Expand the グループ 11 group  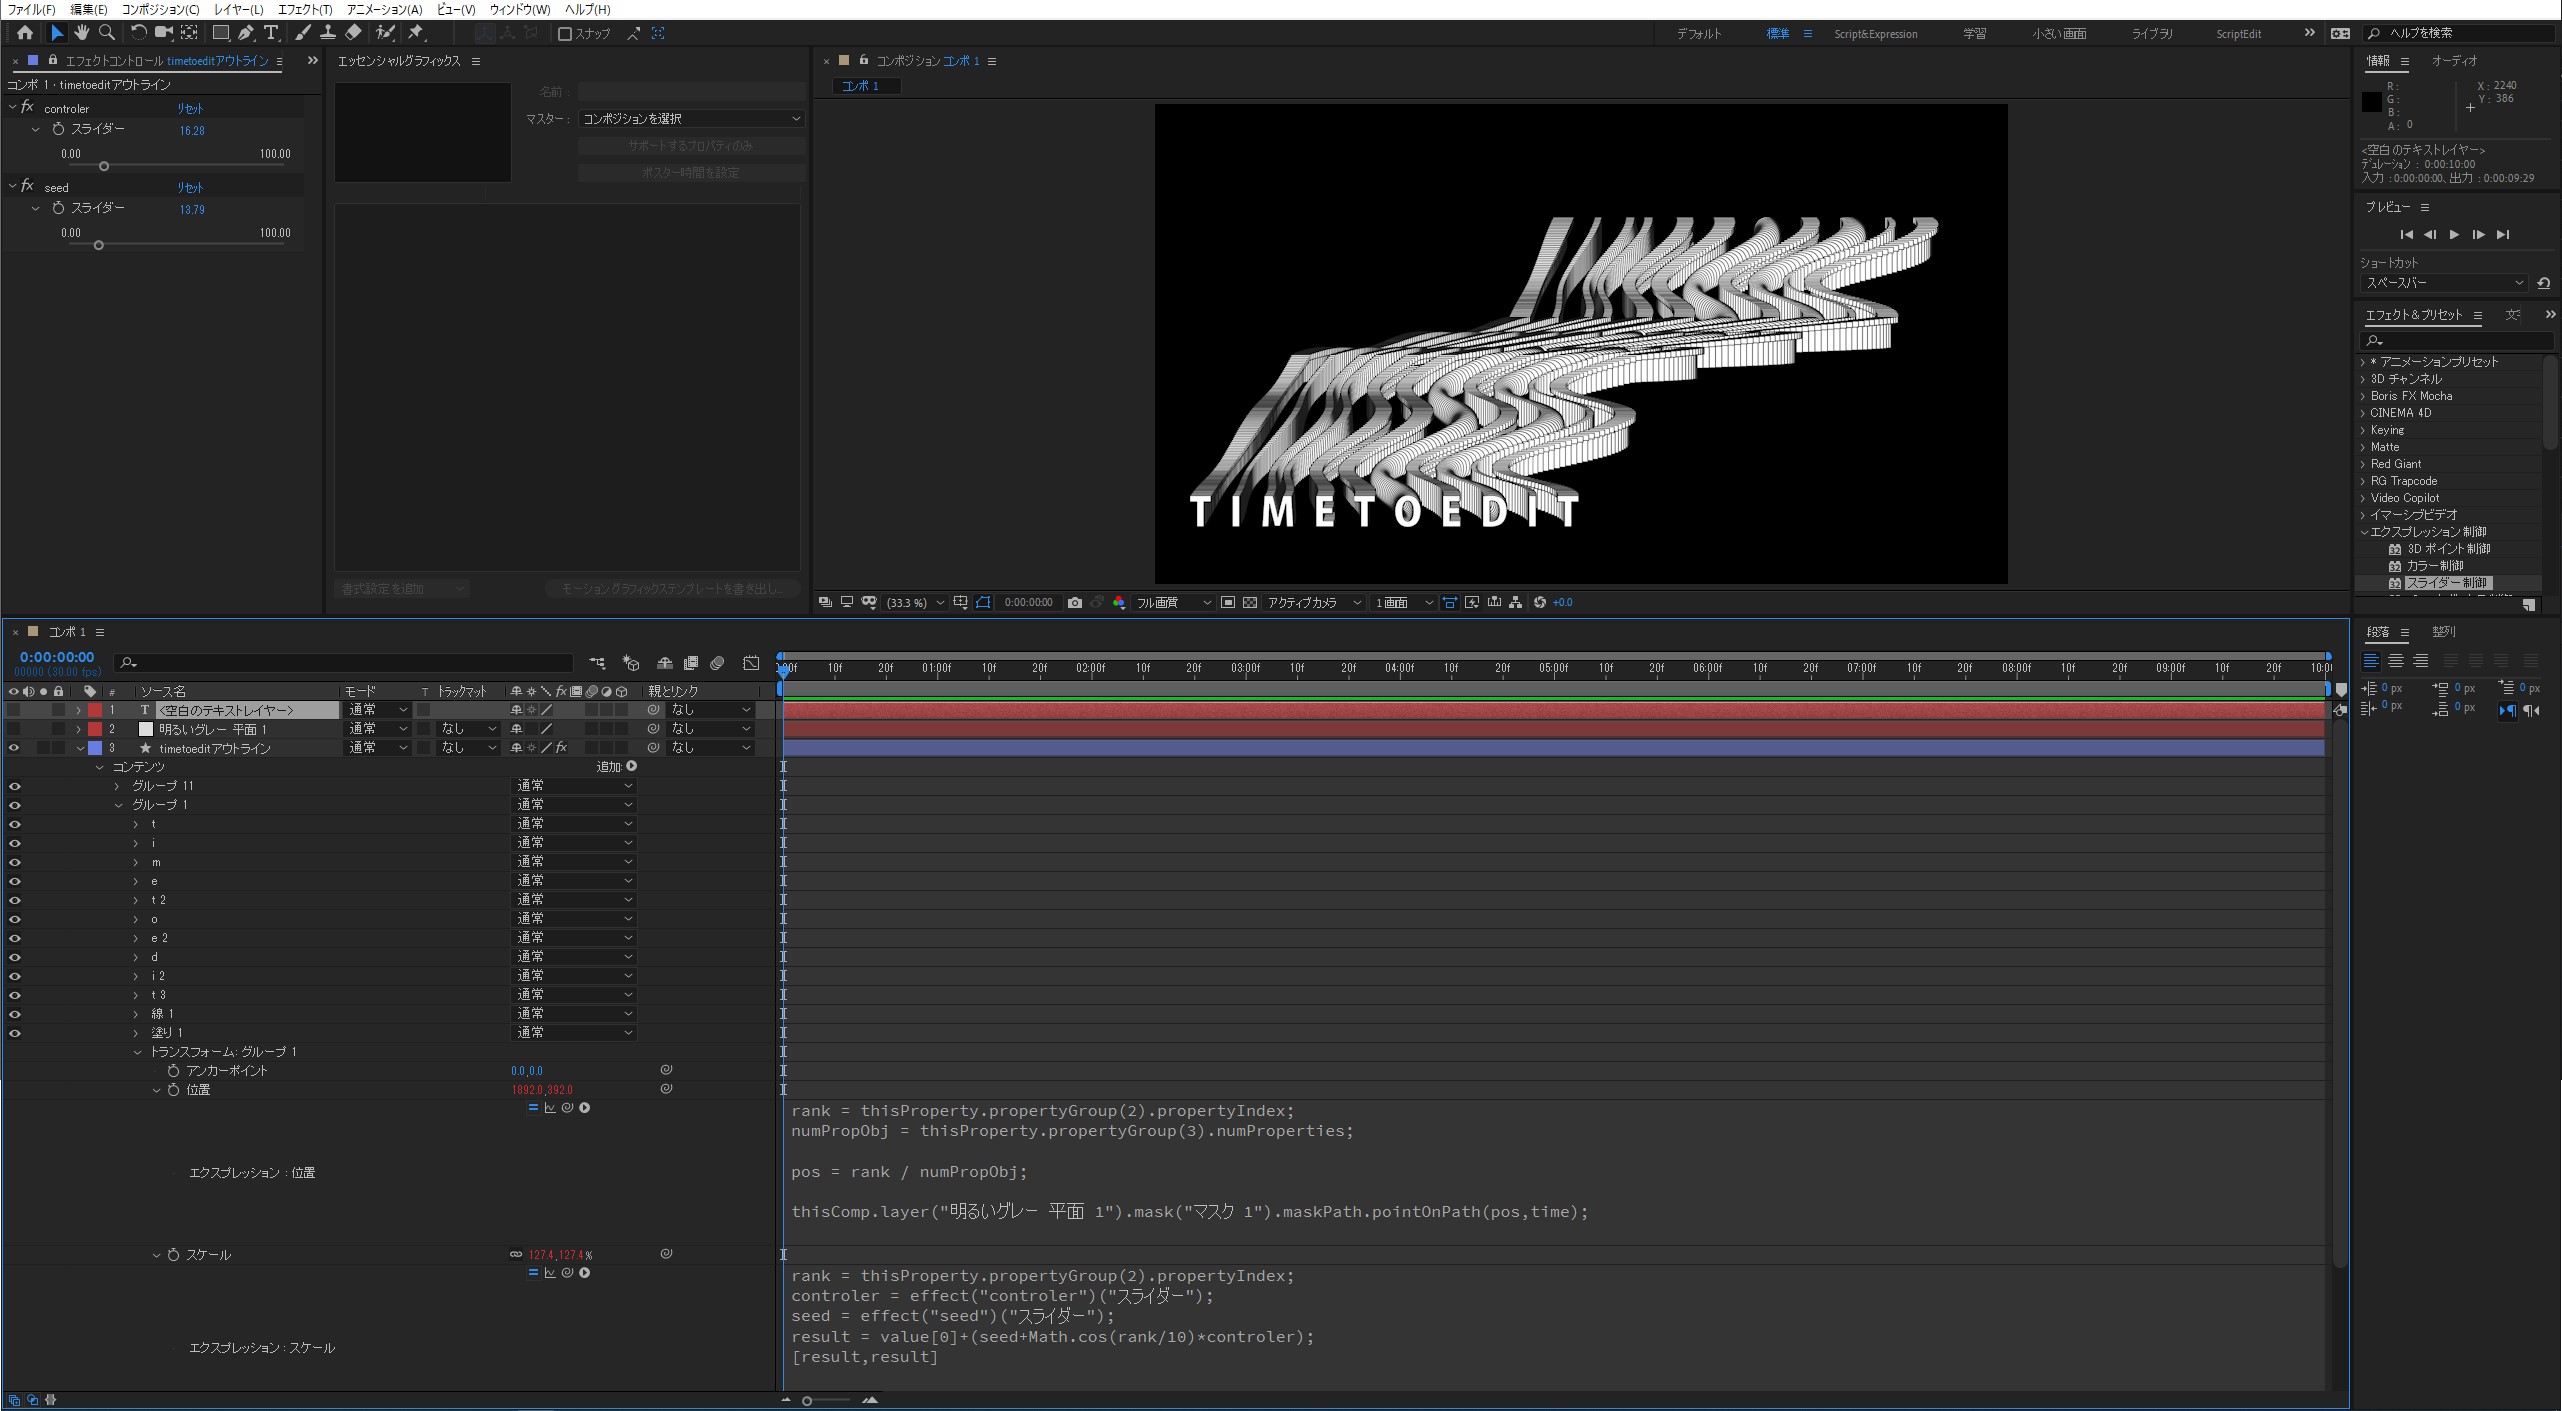point(117,786)
